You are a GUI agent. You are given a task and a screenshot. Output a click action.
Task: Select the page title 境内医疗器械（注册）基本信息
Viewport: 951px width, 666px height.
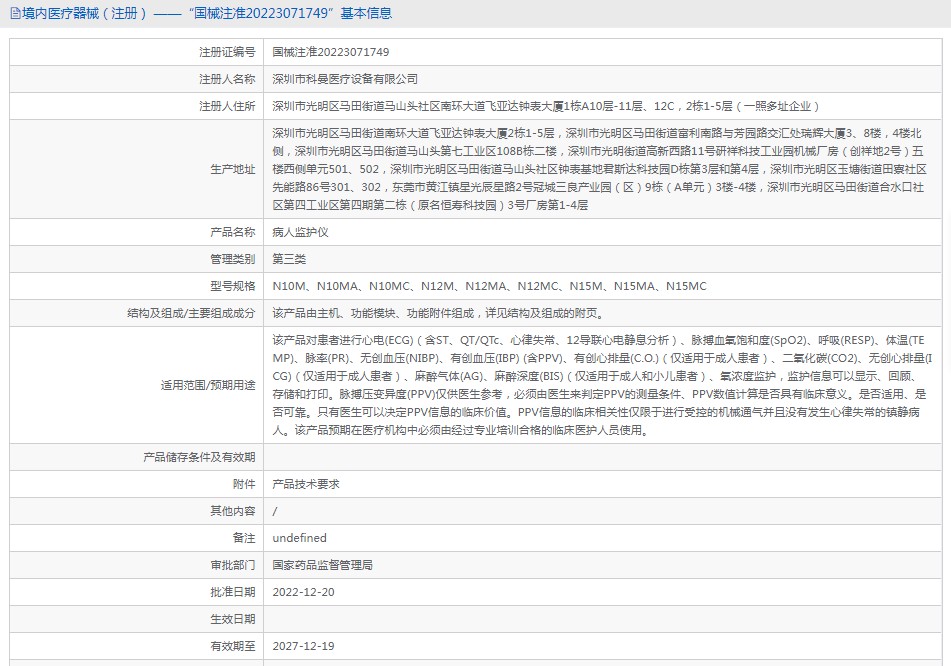pos(207,13)
